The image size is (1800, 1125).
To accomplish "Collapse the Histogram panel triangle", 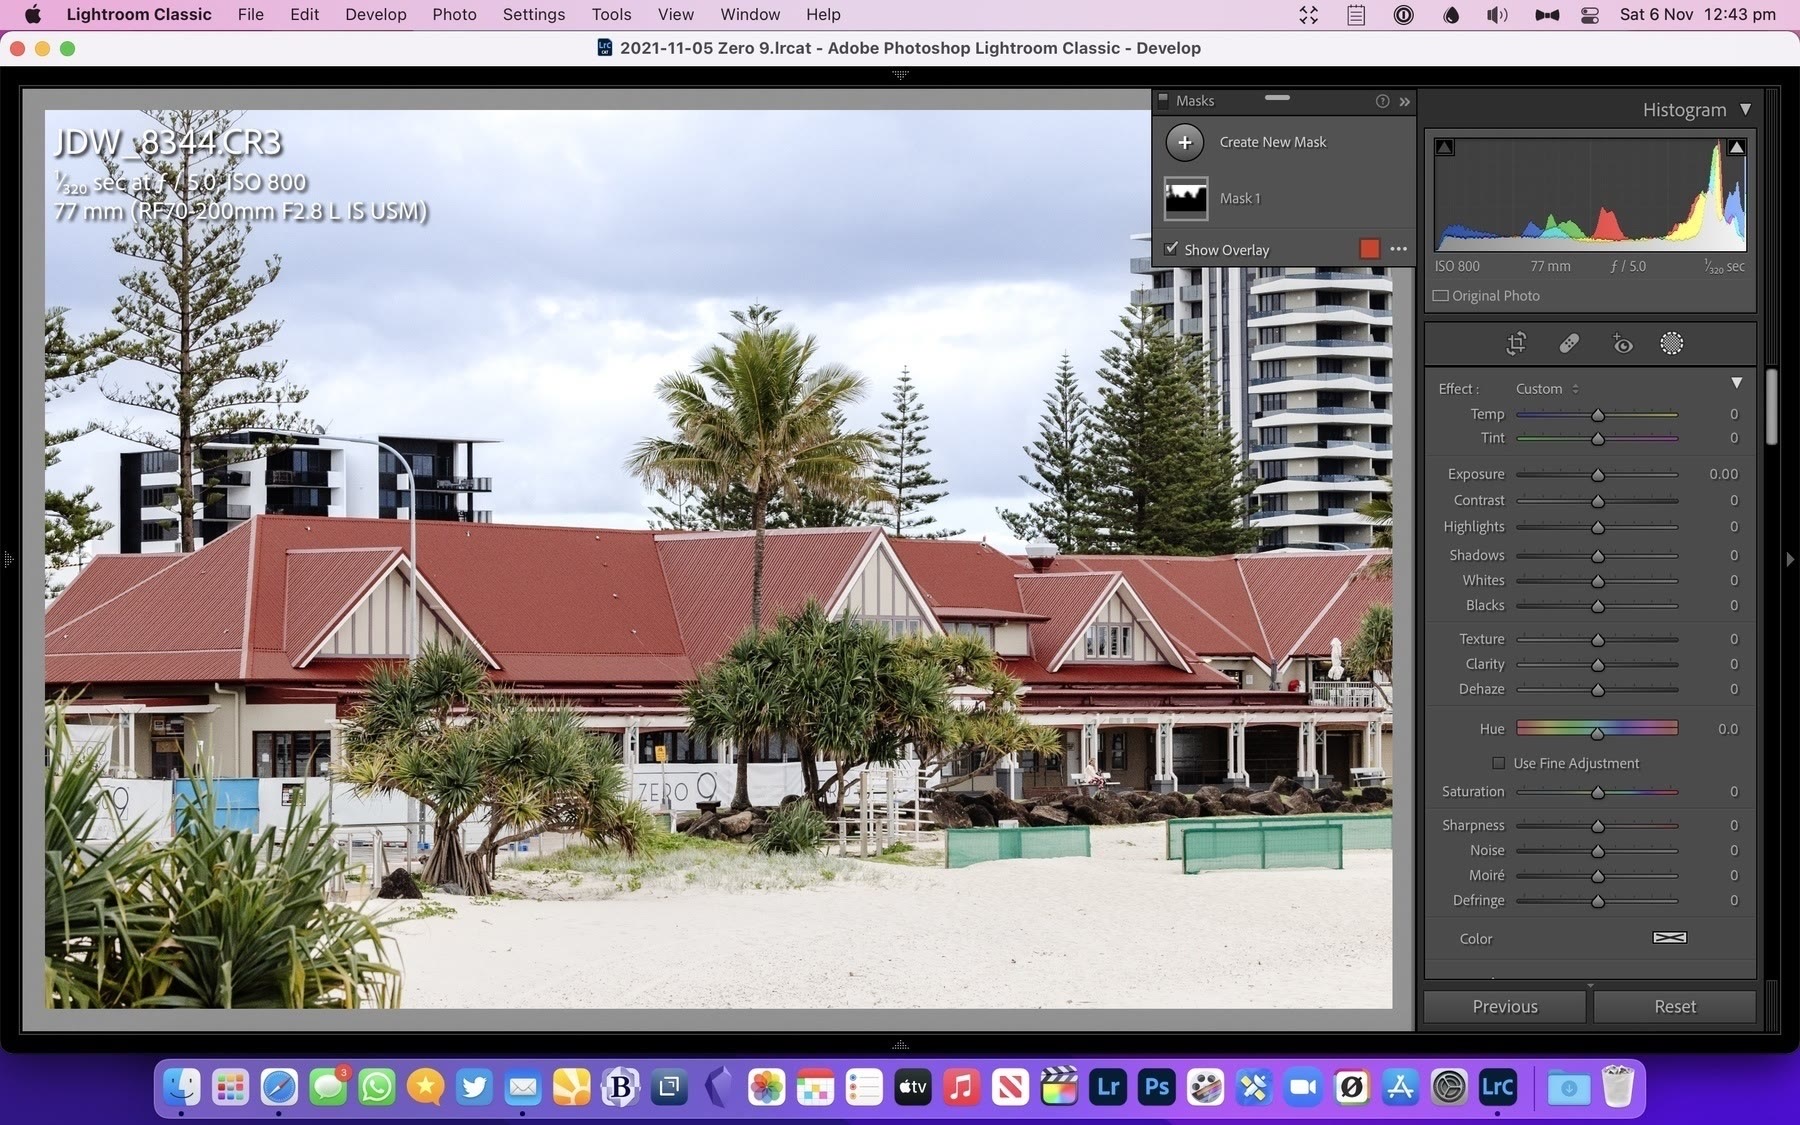I will [1745, 109].
